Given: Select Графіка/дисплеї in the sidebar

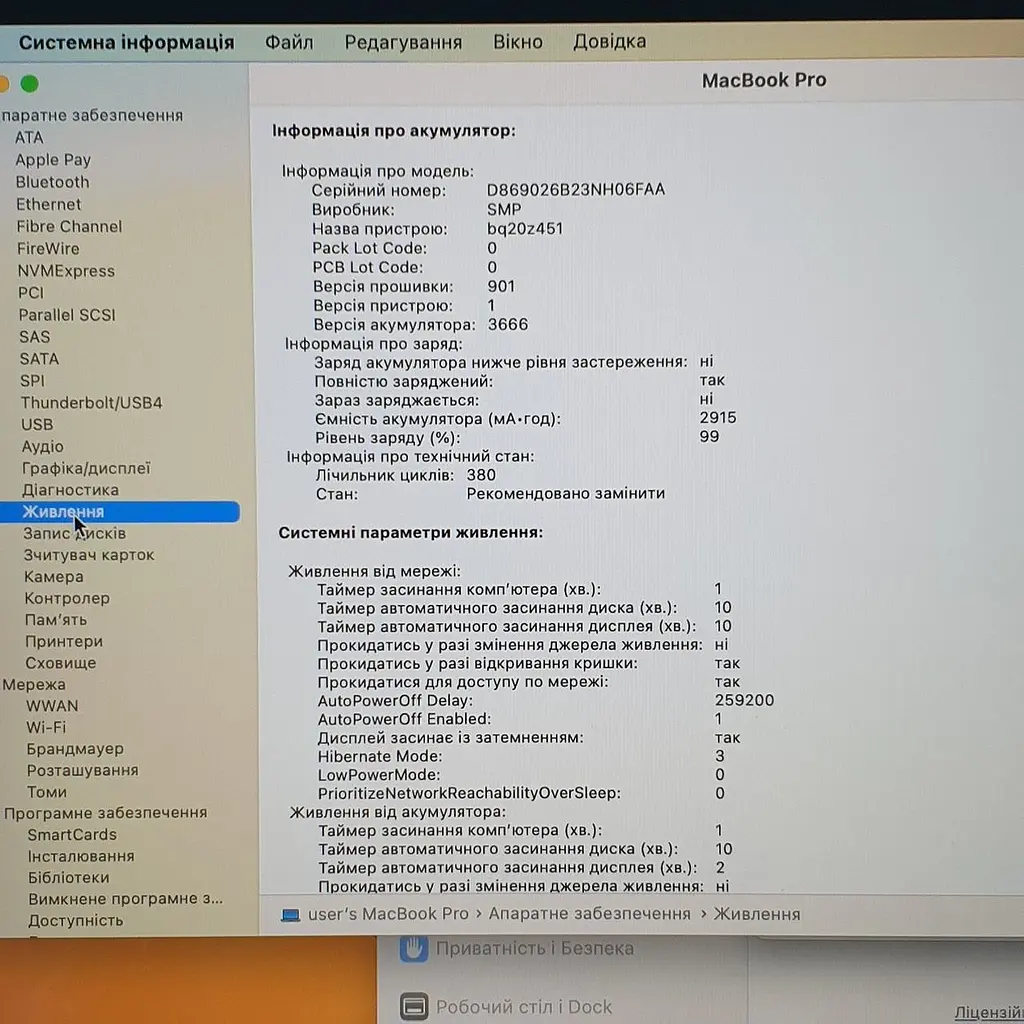Looking at the screenshot, I should [86, 468].
